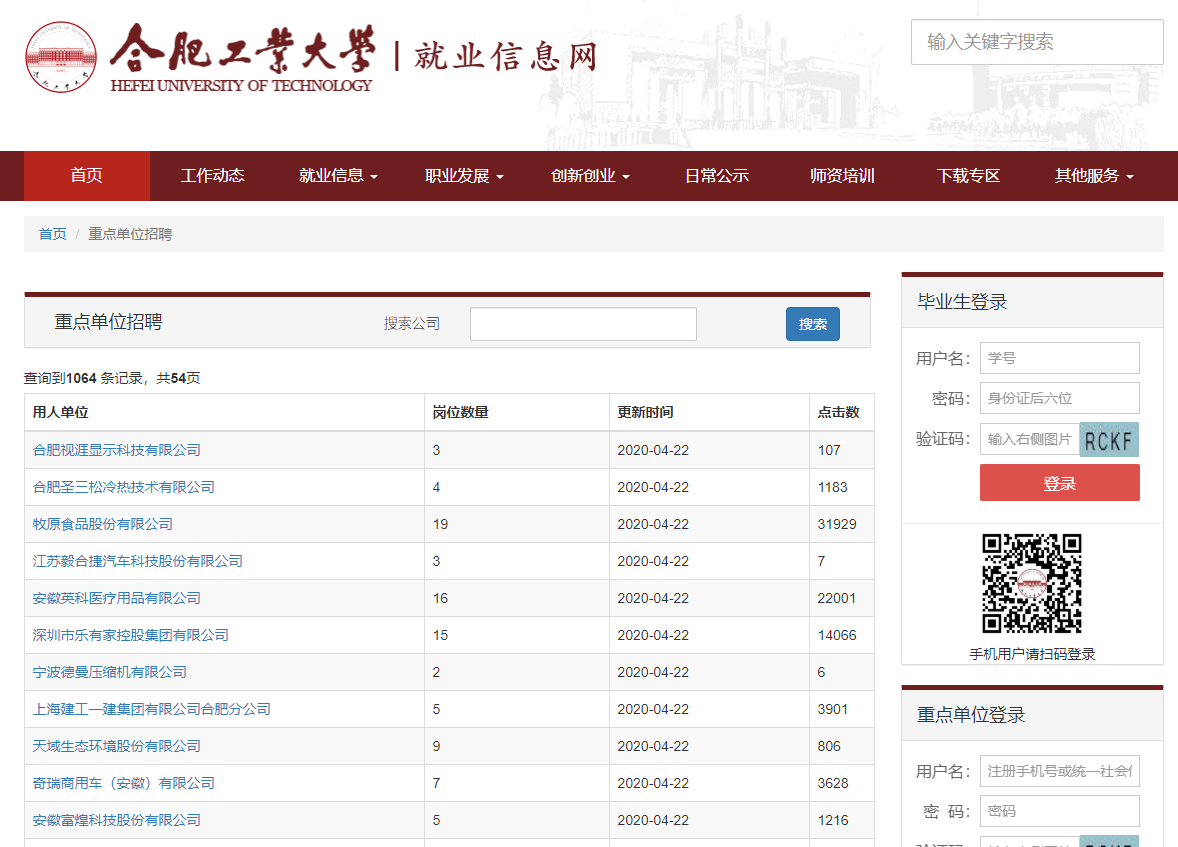This screenshot has width=1178, height=847.
Task: Open the 日常公示 menu item
Action: pyautogui.click(x=716, y=175)
